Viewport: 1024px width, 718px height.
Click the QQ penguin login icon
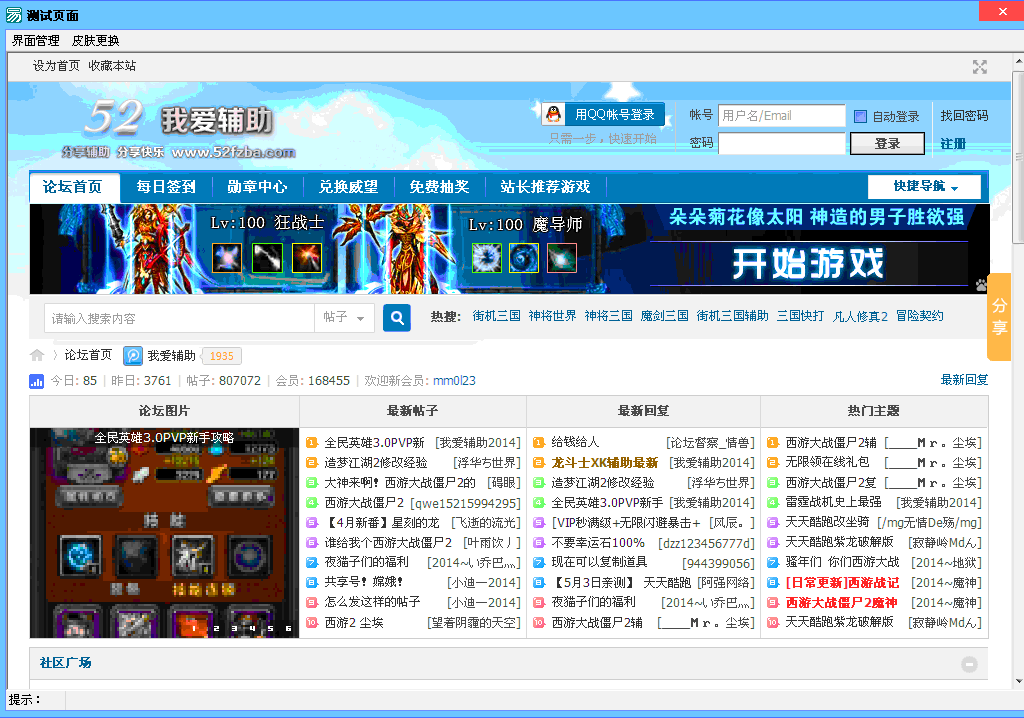click(x=554, y=114)
